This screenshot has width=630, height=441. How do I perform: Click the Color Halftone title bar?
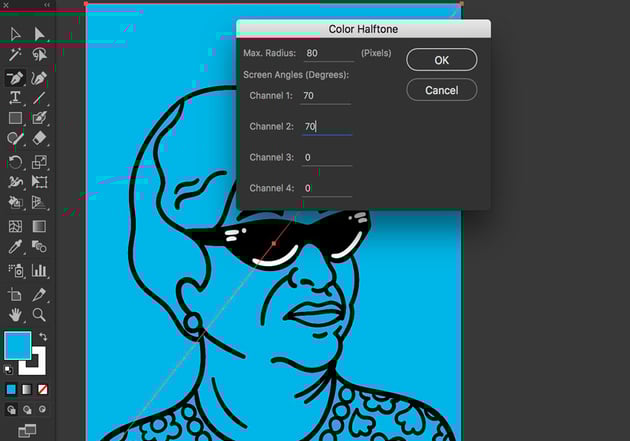pyautogui.click(x=363, y=29)
